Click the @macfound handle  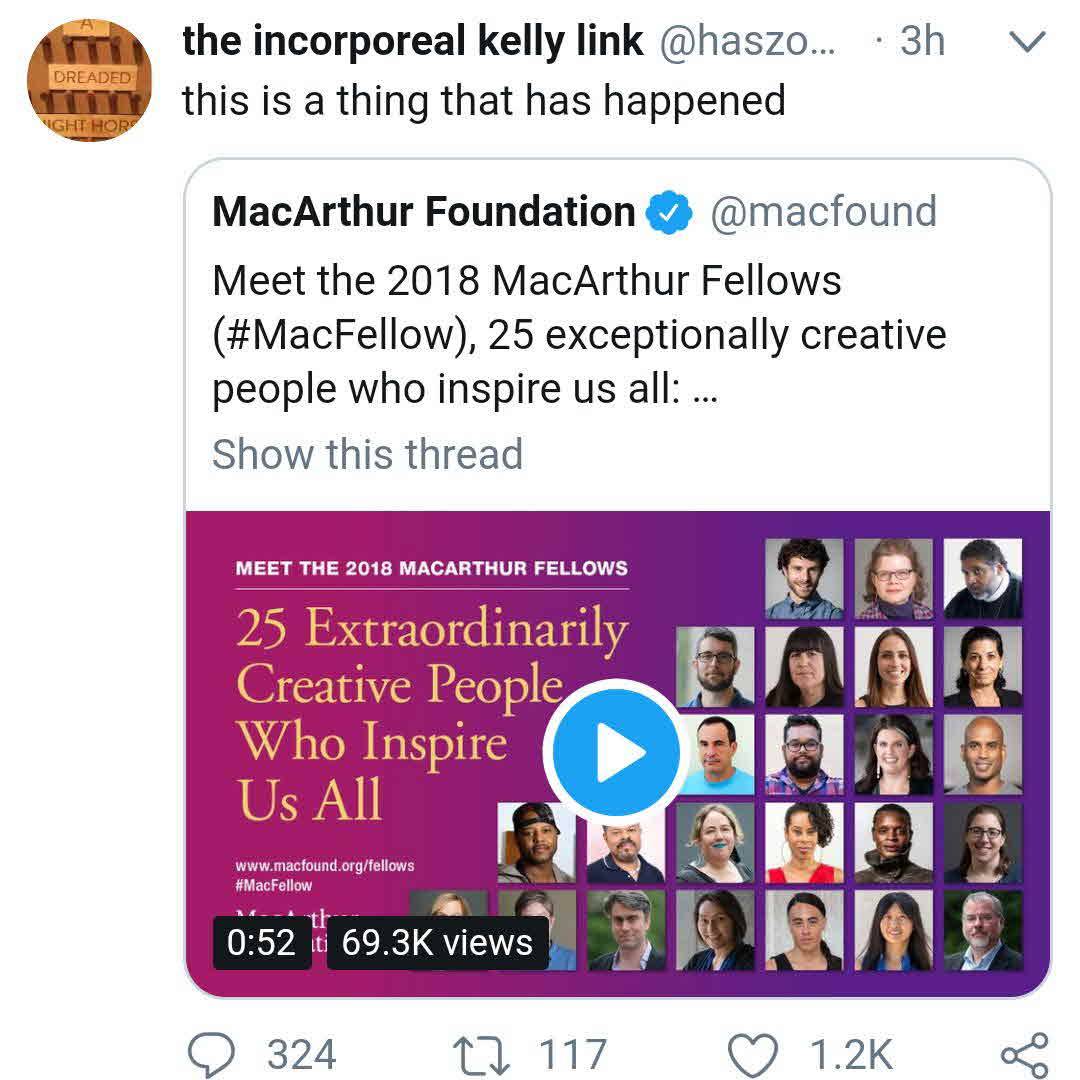823,212
